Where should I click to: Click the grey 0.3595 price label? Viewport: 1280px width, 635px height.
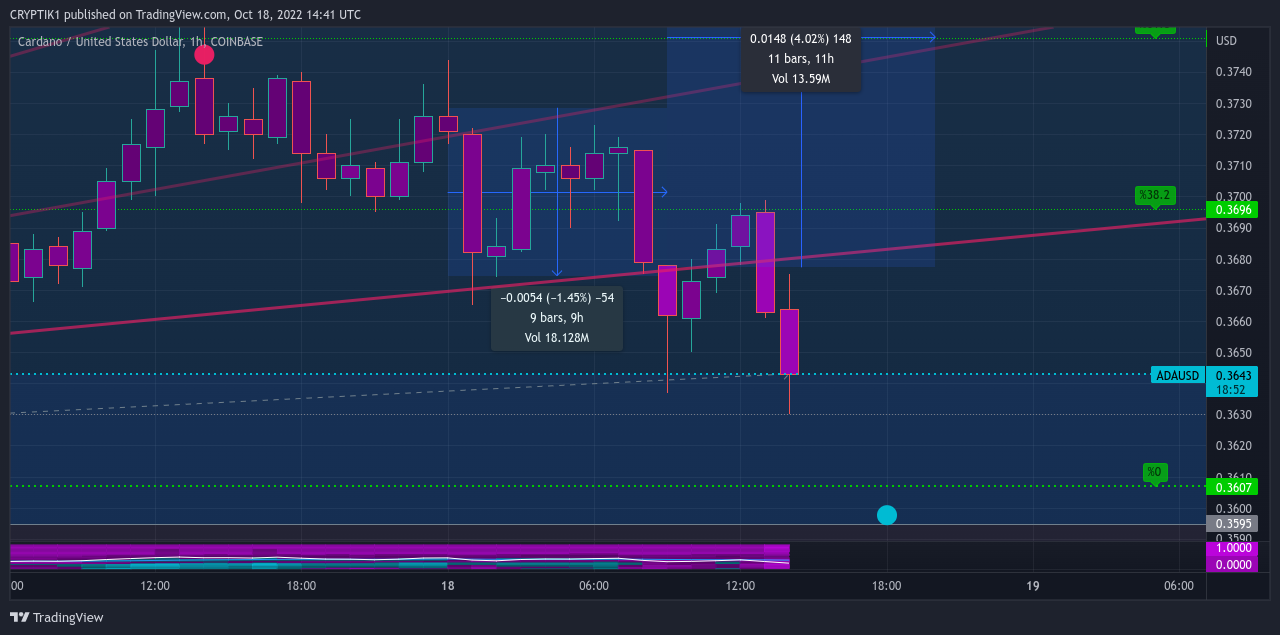1233,523
